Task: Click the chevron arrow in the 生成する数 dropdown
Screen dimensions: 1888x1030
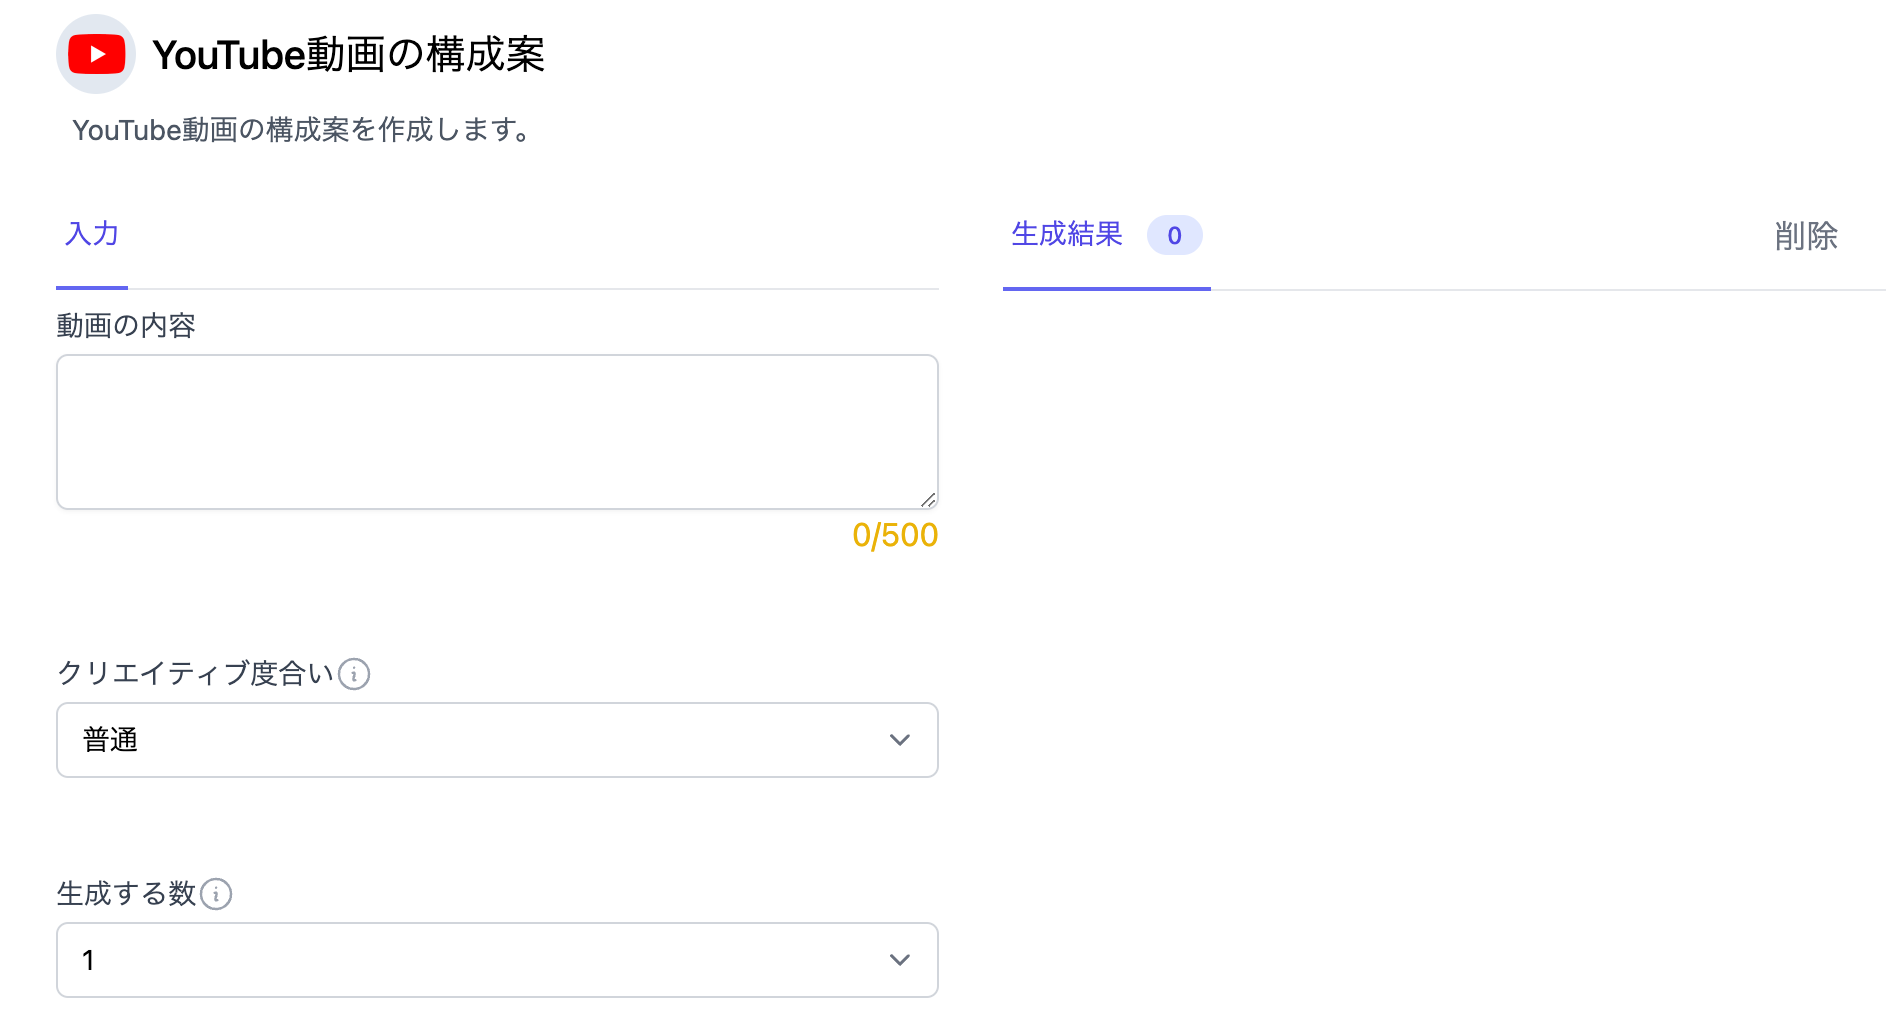Action: [x=899, y=960]
